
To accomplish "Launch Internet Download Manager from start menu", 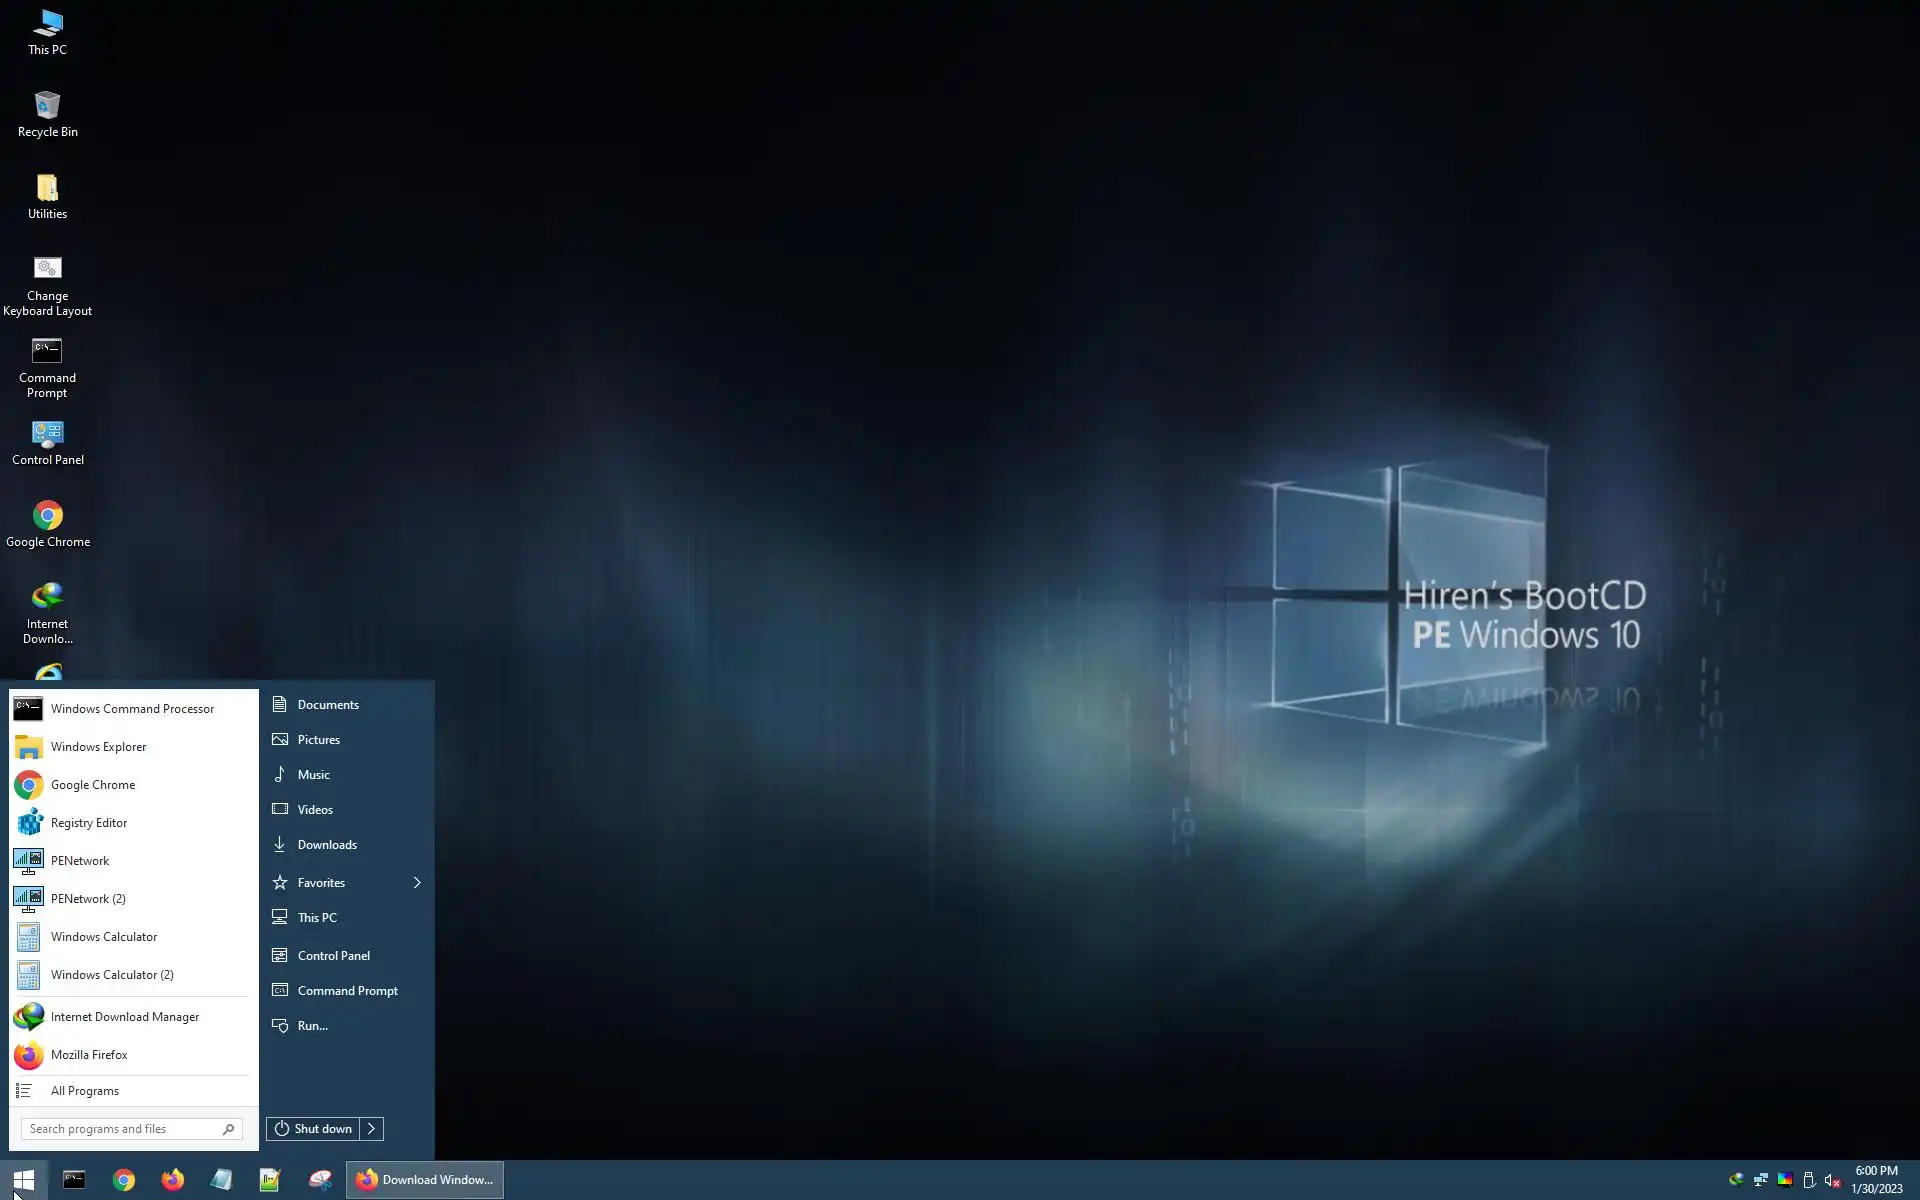I will pos(124,1017).
